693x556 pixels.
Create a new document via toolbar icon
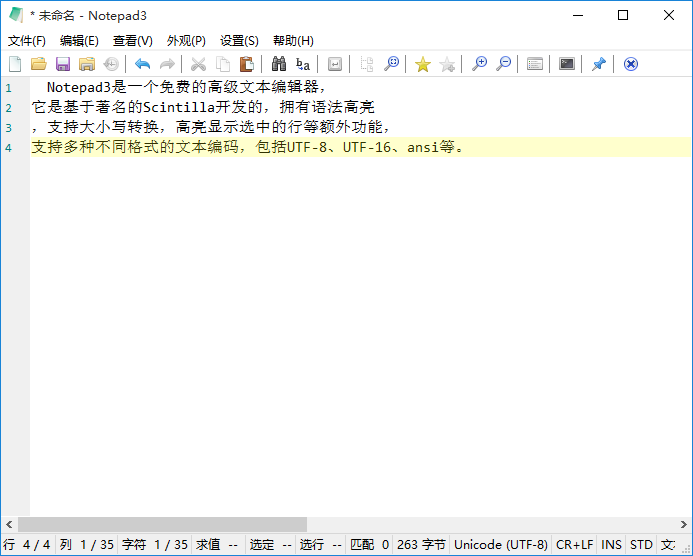[x=15, y=64]
